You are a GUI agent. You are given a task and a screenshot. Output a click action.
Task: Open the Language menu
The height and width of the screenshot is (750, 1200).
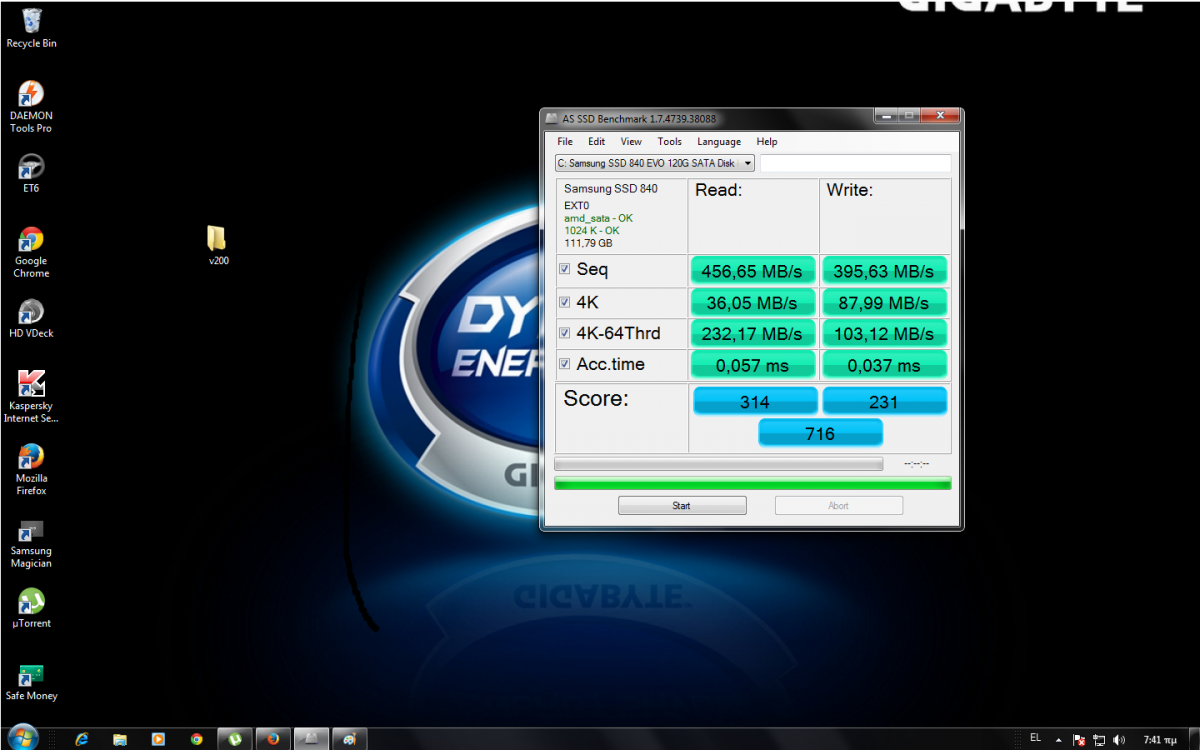pos(719,142)
